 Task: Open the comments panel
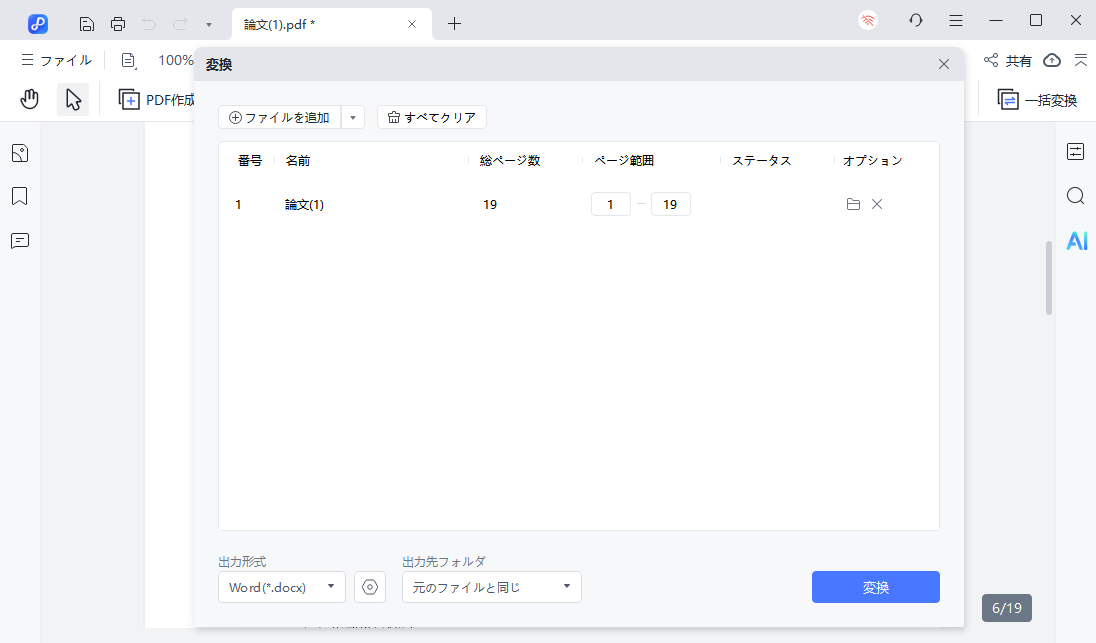pyautogui.click(x=19, y=240)
